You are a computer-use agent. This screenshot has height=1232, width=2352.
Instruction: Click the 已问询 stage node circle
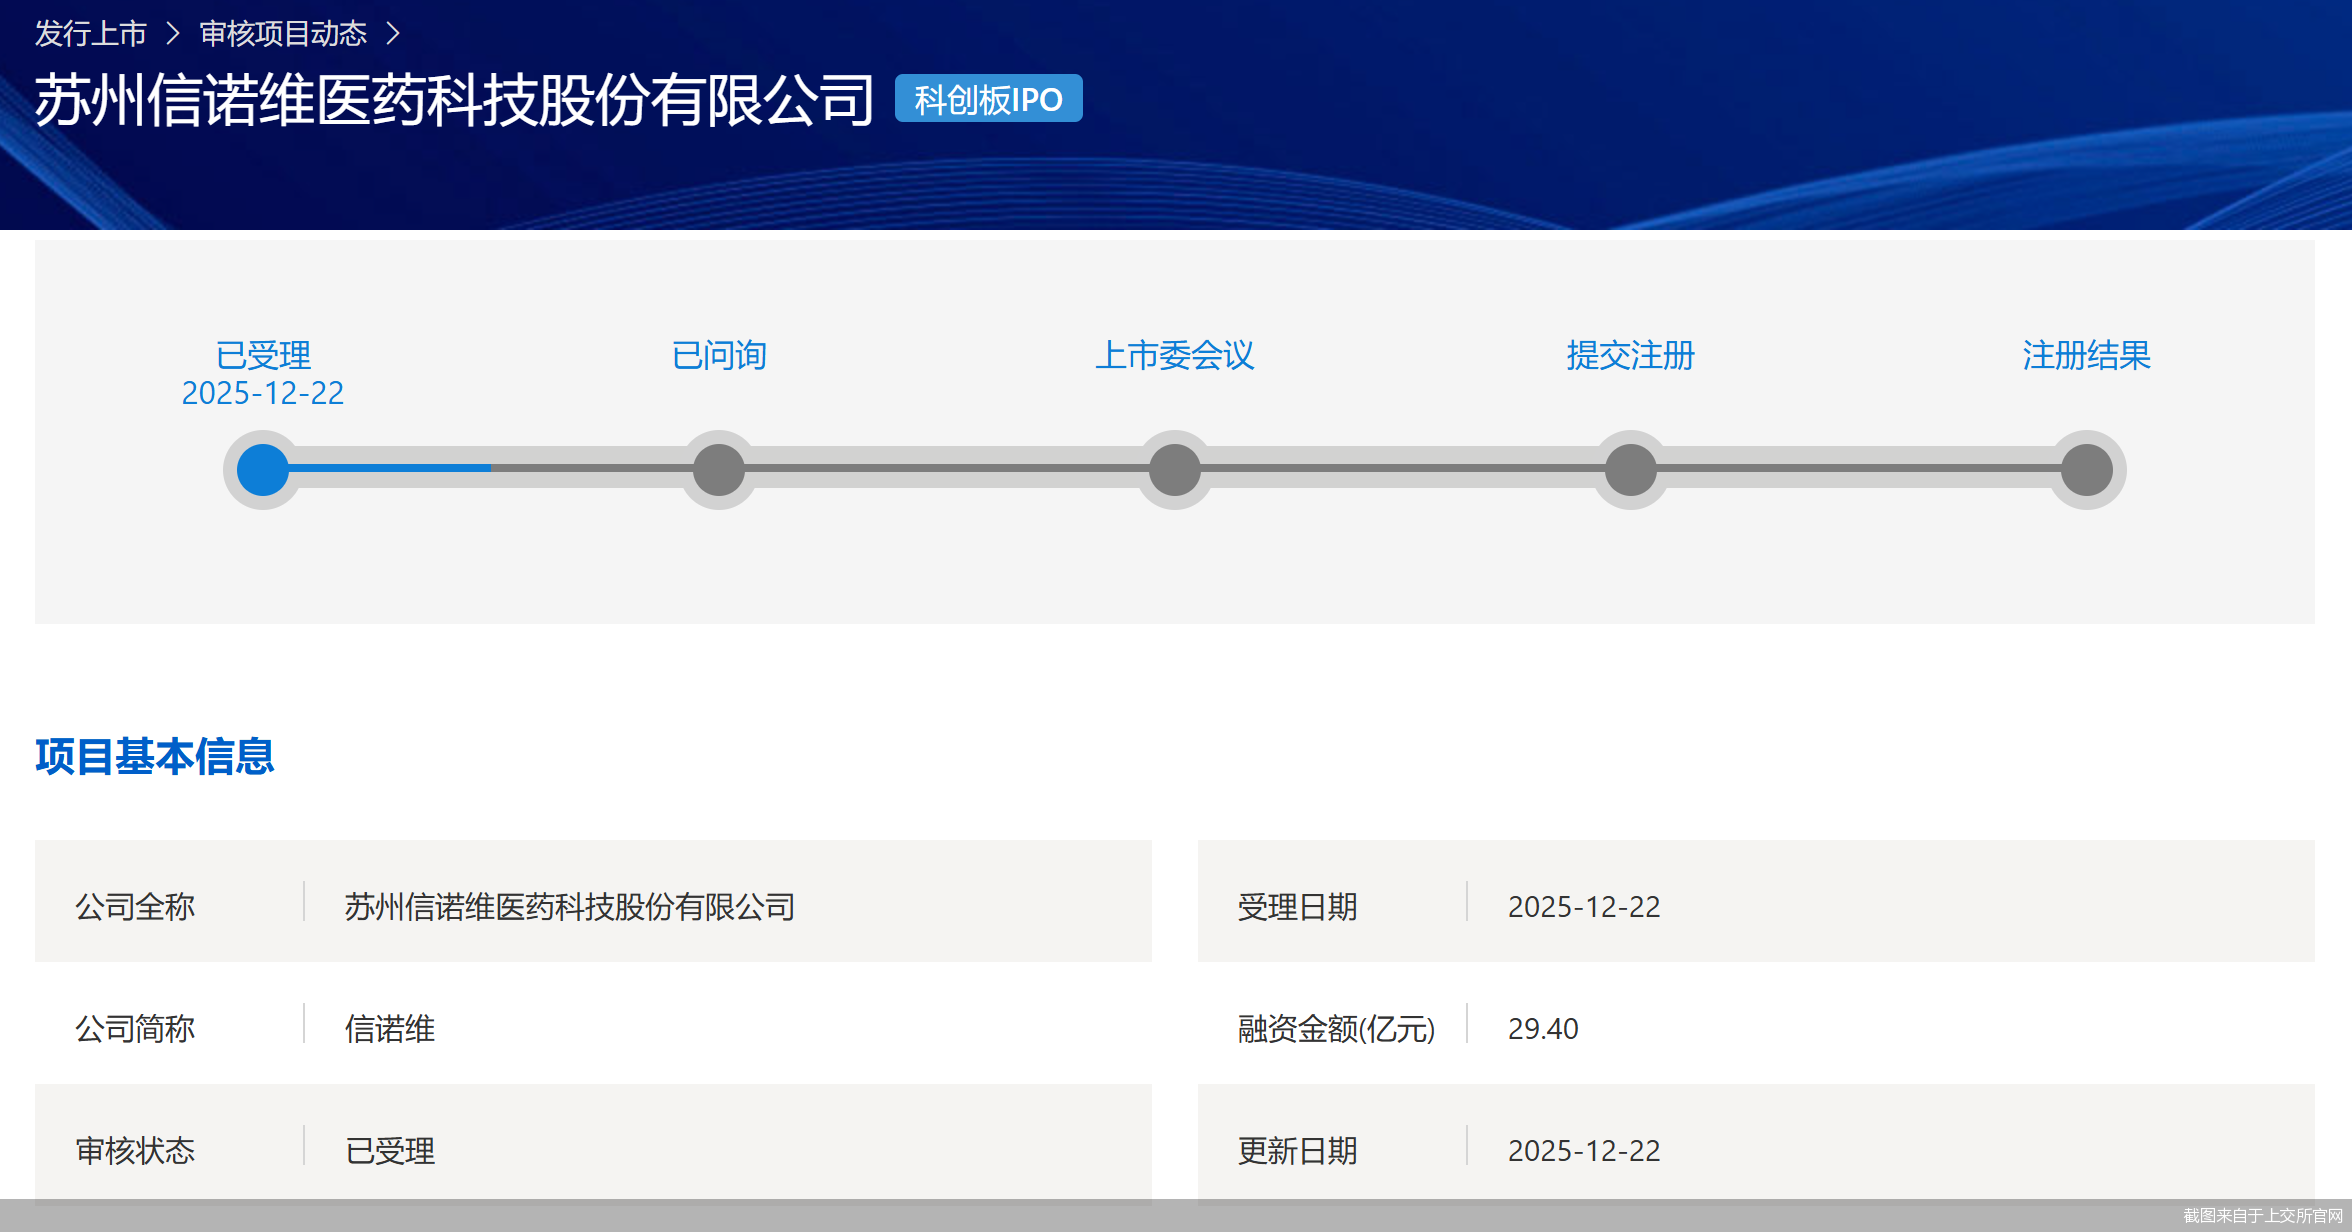point(717,468)
